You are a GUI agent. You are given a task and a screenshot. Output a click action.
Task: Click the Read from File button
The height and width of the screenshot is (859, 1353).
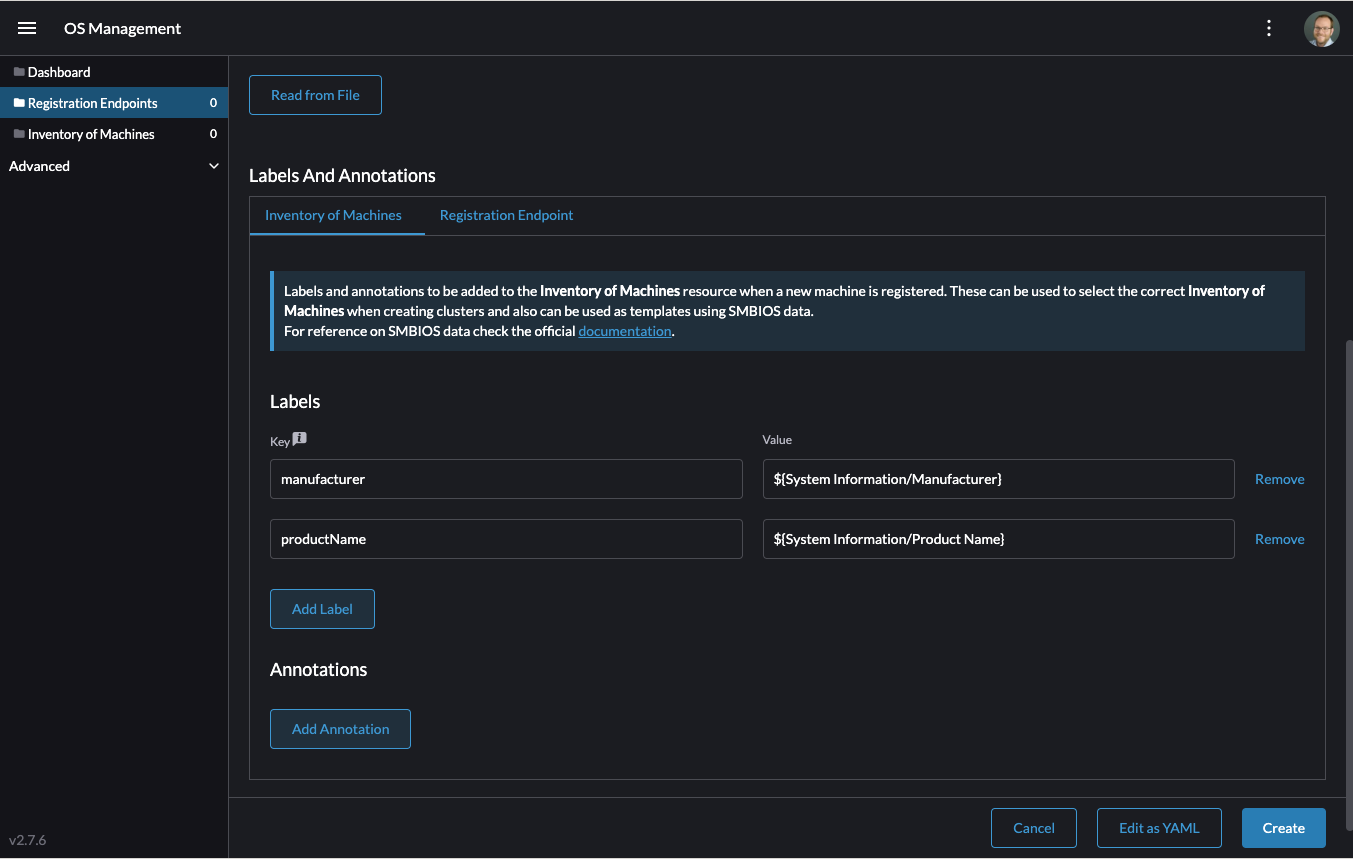pos(315,95)
